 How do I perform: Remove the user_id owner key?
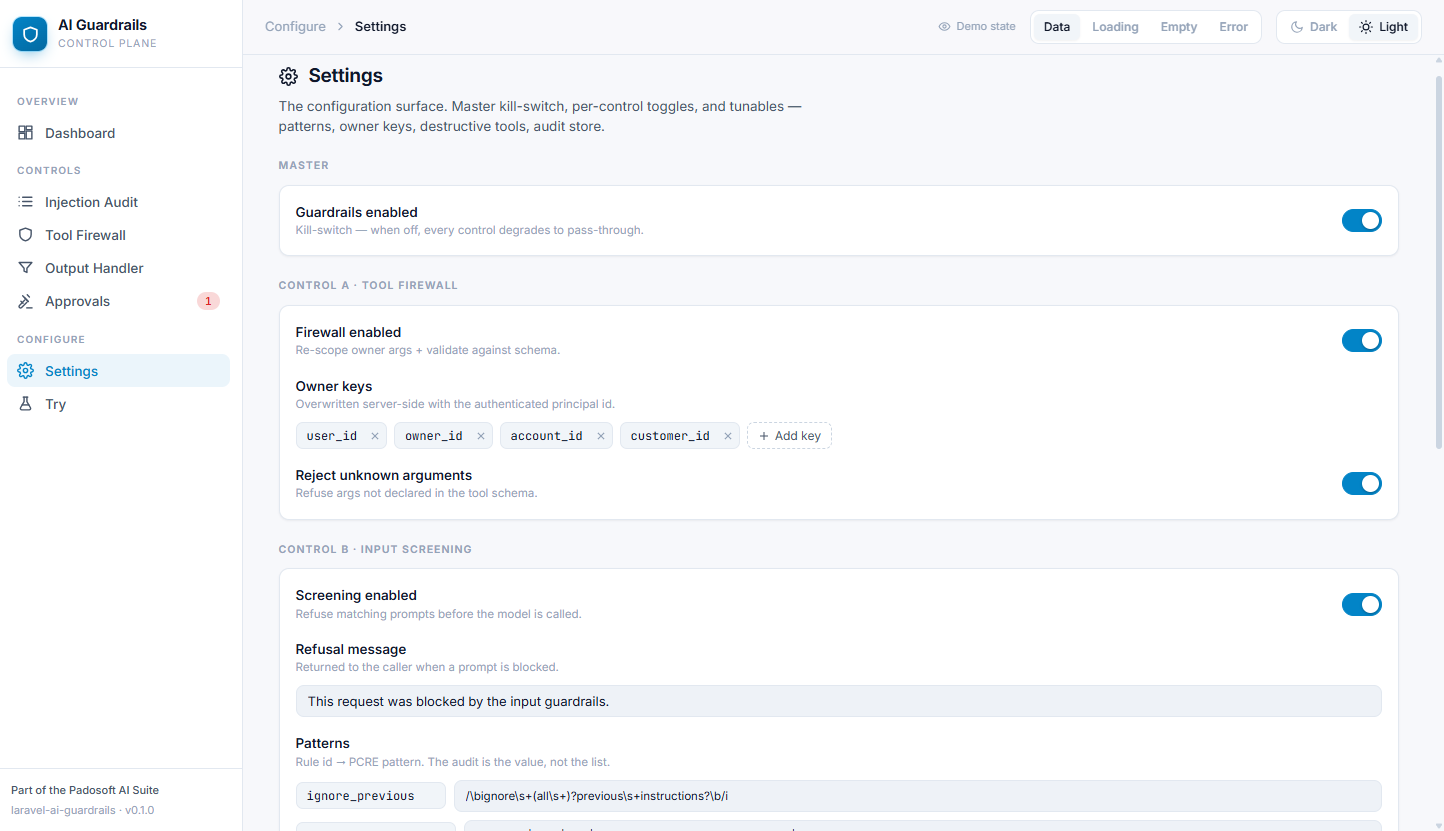coord(375,436)
